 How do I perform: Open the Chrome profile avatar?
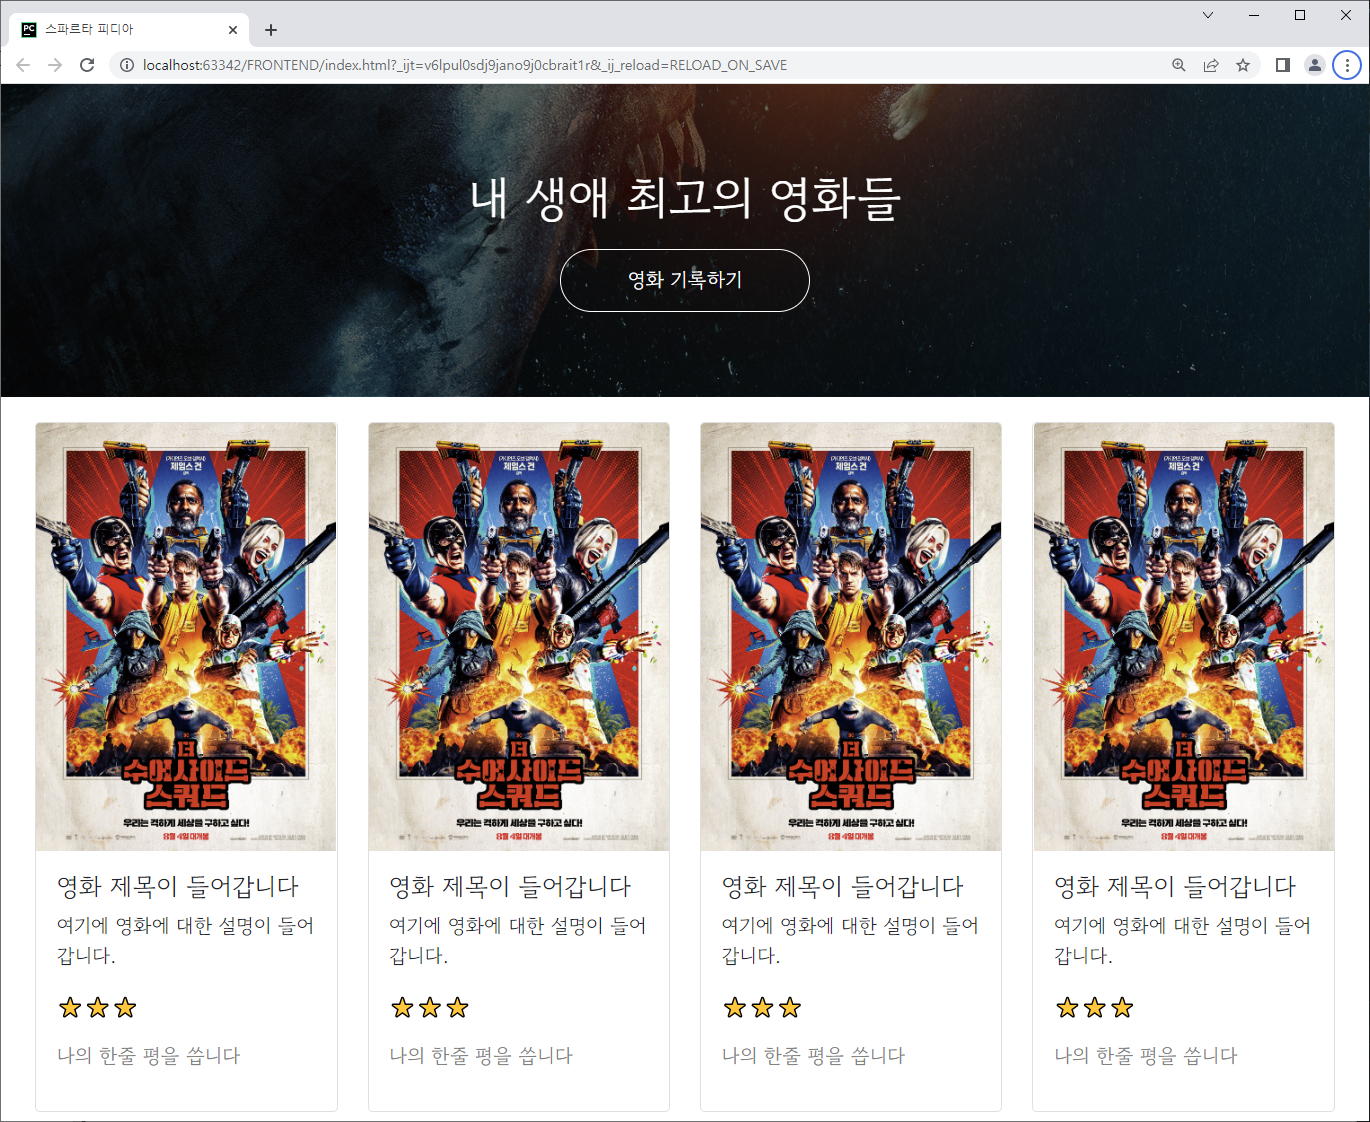[x=1315, y=65]
